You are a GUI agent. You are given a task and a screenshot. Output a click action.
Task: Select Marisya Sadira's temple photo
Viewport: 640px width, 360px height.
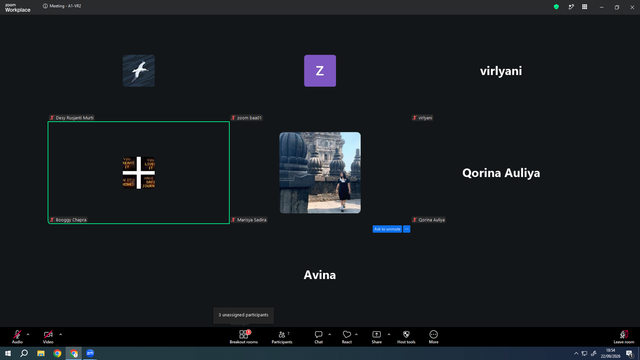point(320,173)
